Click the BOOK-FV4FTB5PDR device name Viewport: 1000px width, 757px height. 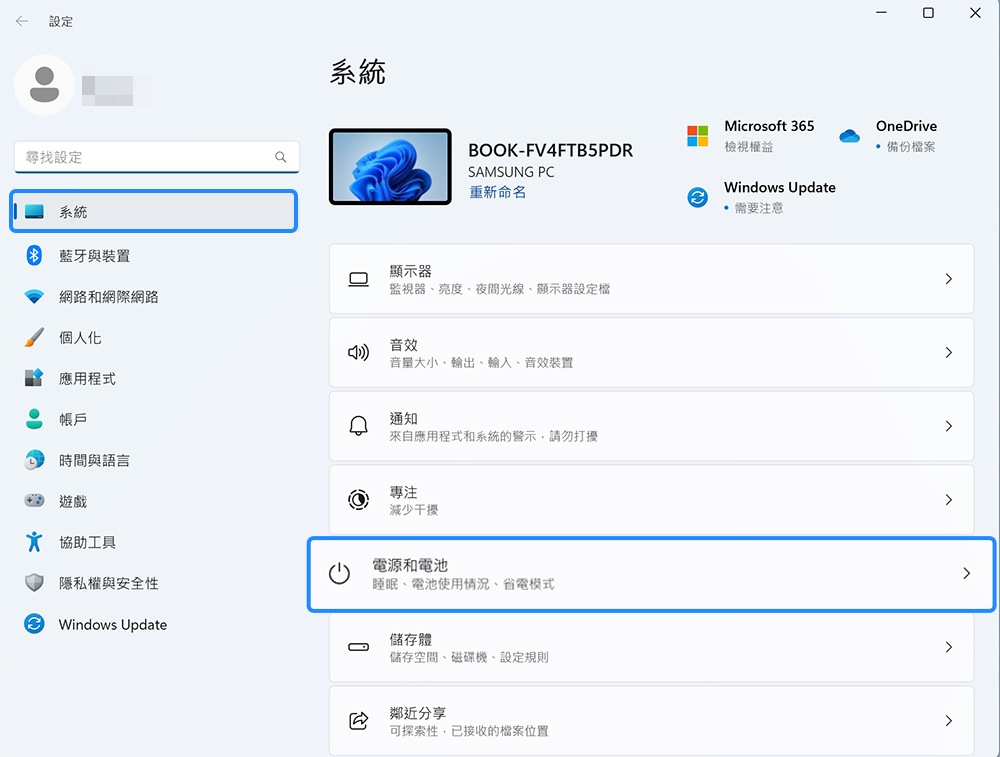(550, 151)
